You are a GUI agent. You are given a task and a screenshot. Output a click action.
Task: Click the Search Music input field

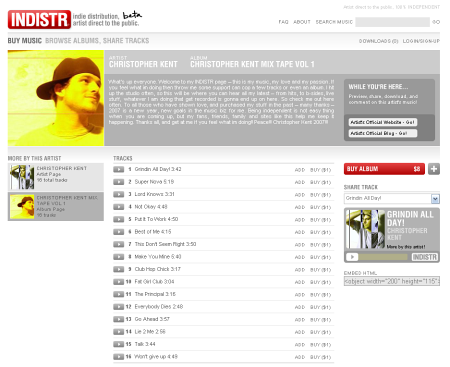coord(392,22)
